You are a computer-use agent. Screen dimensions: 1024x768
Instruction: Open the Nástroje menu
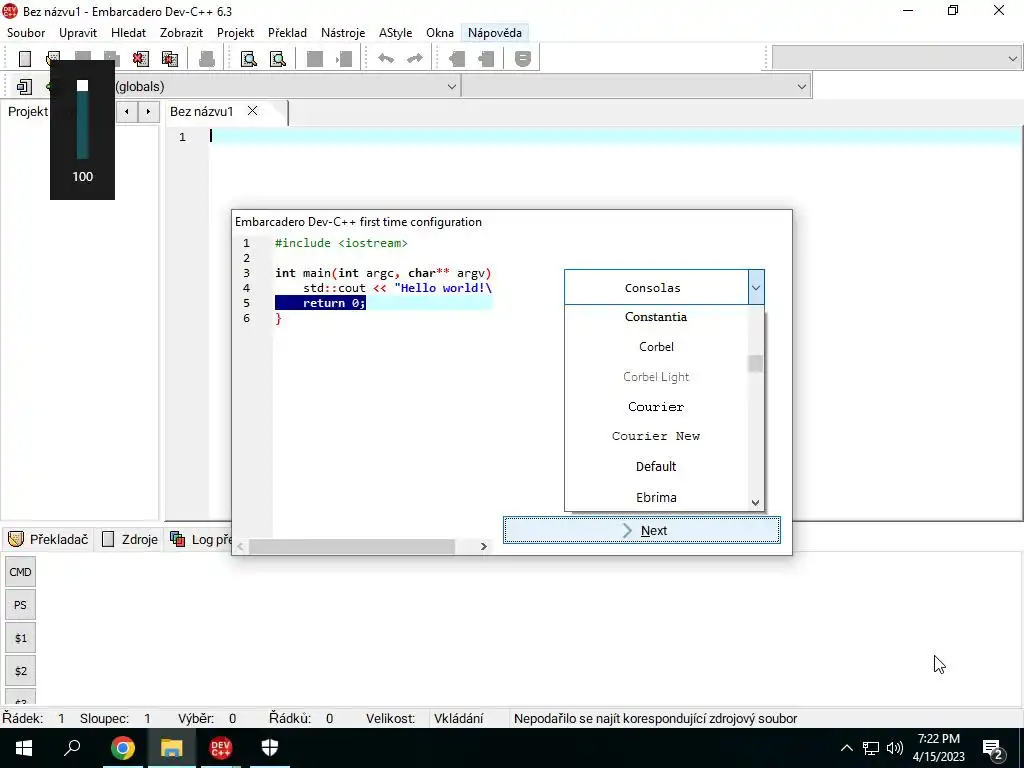tap(343, 33)
